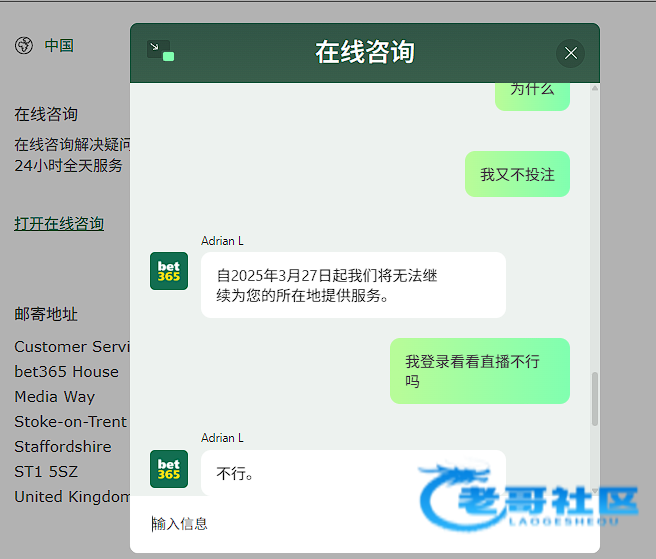The height and width of the screenshot is (559, 656).
Task: Minimize the chat window using the shrink icon
Action: [x=160, y=51]
